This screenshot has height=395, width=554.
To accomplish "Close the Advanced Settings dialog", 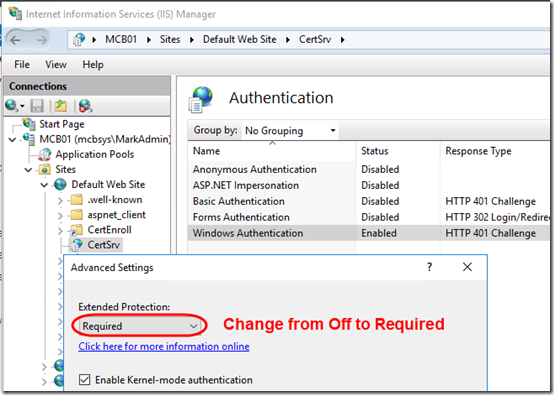I will tap(467, 267).
